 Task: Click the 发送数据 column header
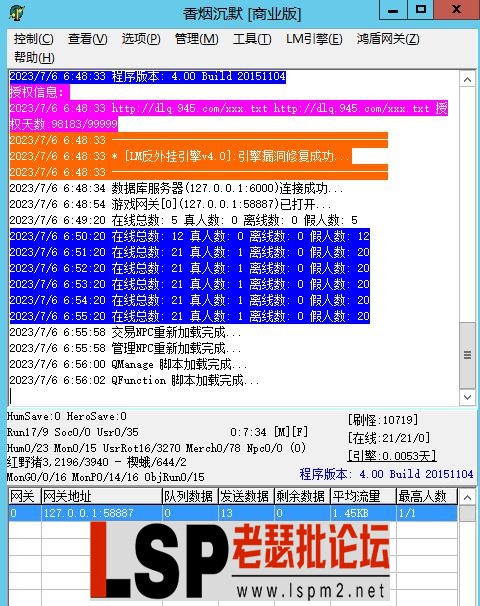247,496
